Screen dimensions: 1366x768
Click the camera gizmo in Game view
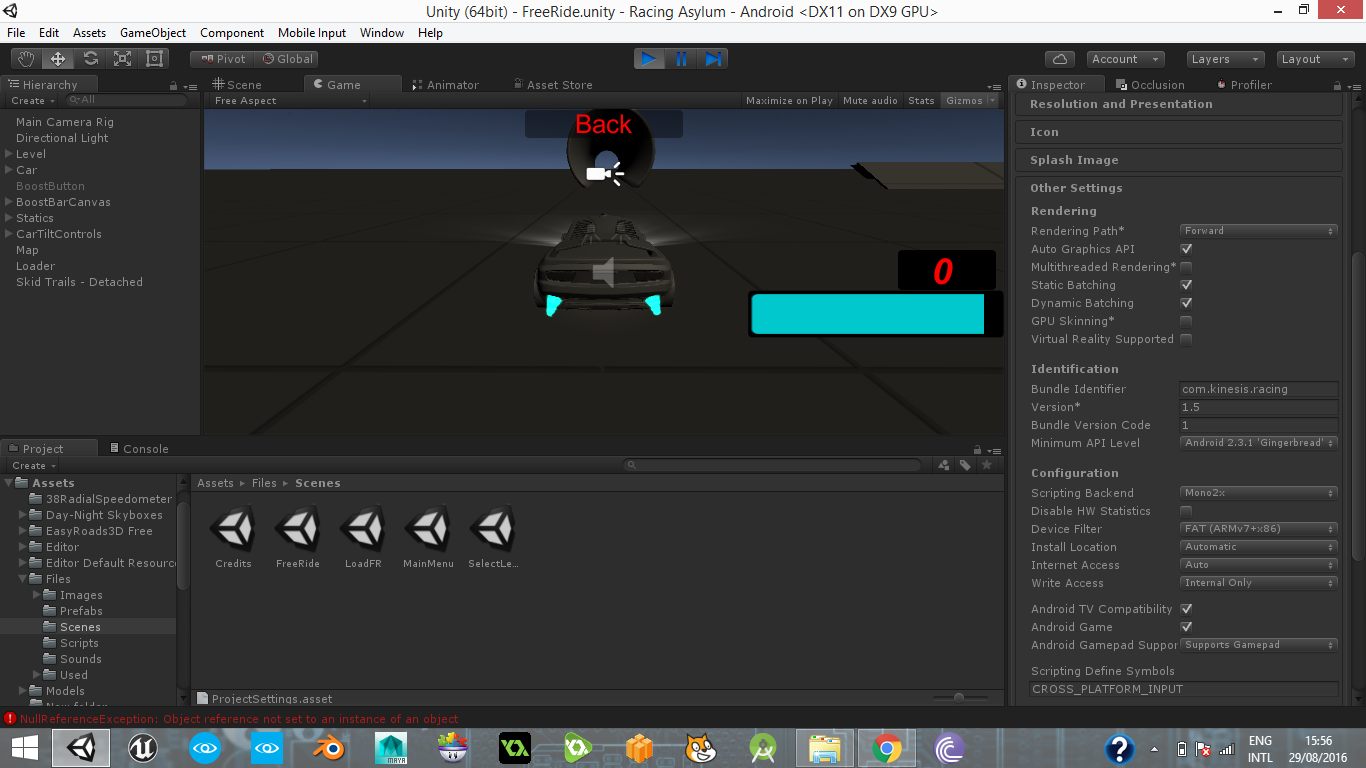point(605,174)
